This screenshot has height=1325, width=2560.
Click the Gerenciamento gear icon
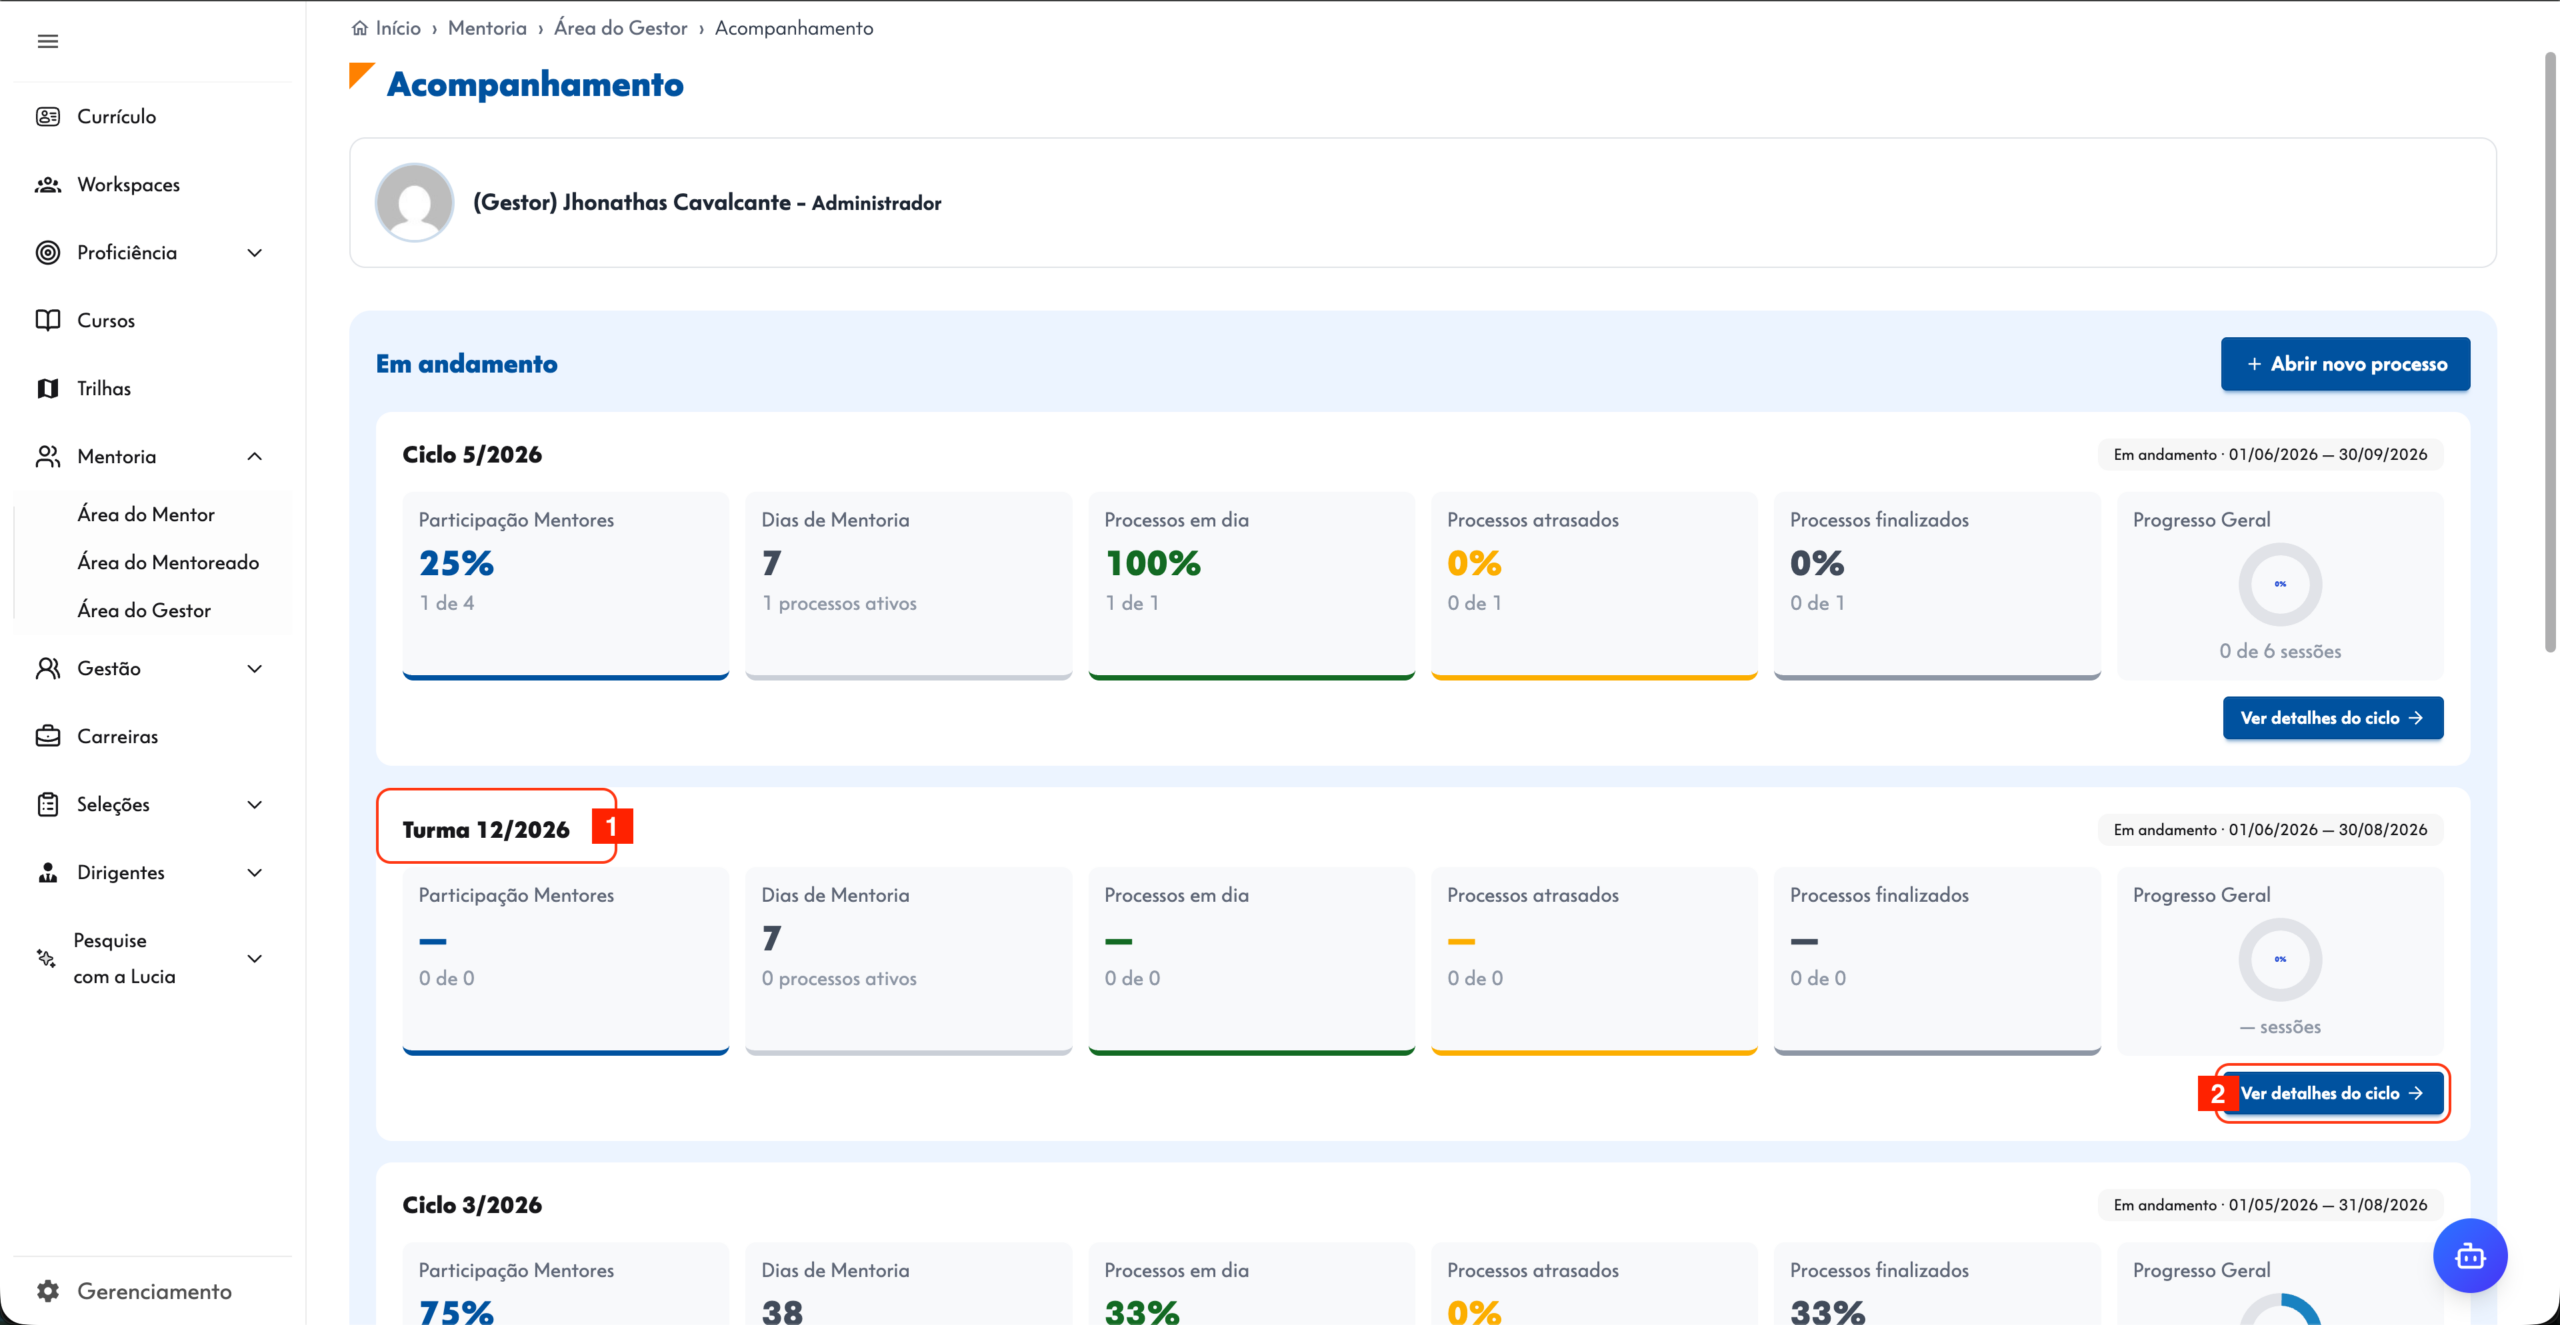pyautogui.click(x=47, y=1291)
